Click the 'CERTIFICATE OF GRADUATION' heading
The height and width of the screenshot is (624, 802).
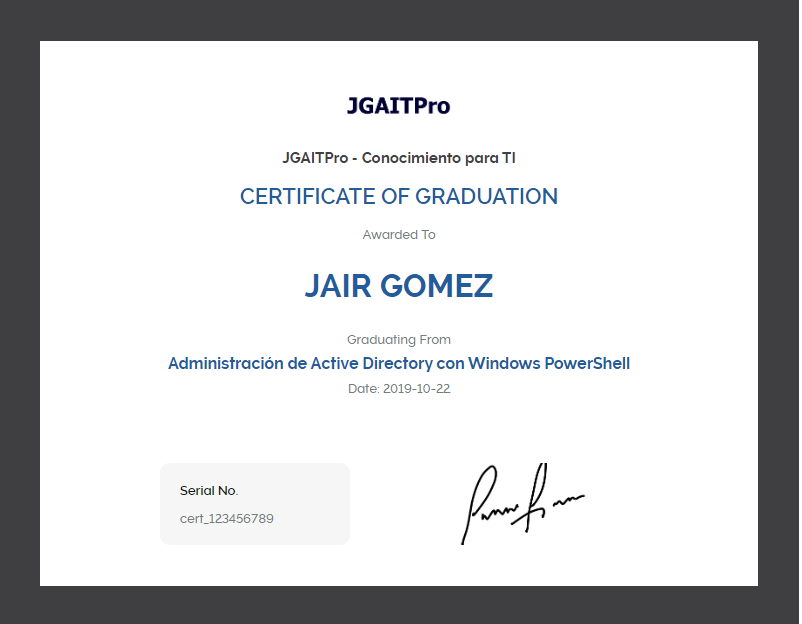399,196
